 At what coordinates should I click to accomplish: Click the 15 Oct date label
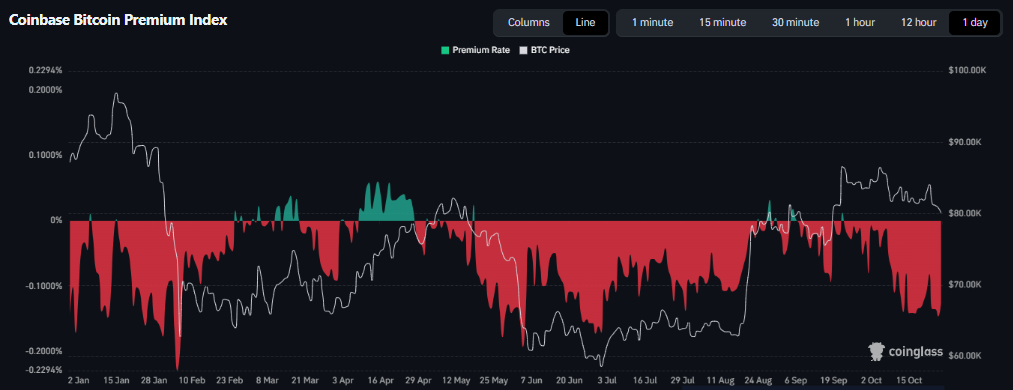[910, 381]
